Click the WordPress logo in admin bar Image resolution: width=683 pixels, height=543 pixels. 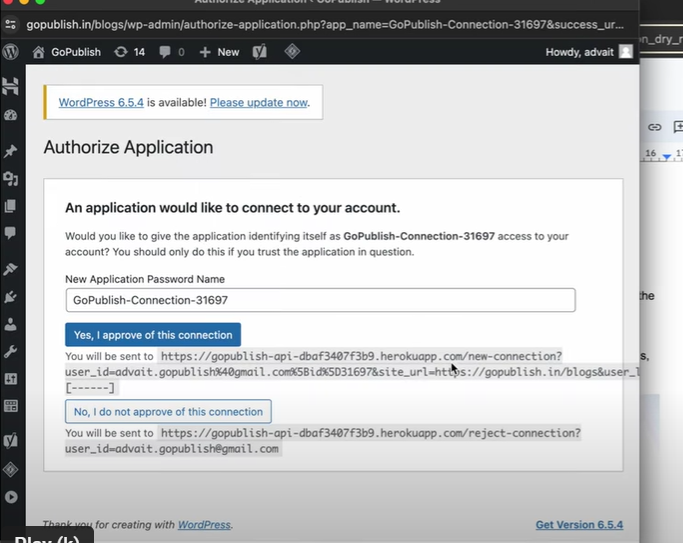(x=11, y=52)
